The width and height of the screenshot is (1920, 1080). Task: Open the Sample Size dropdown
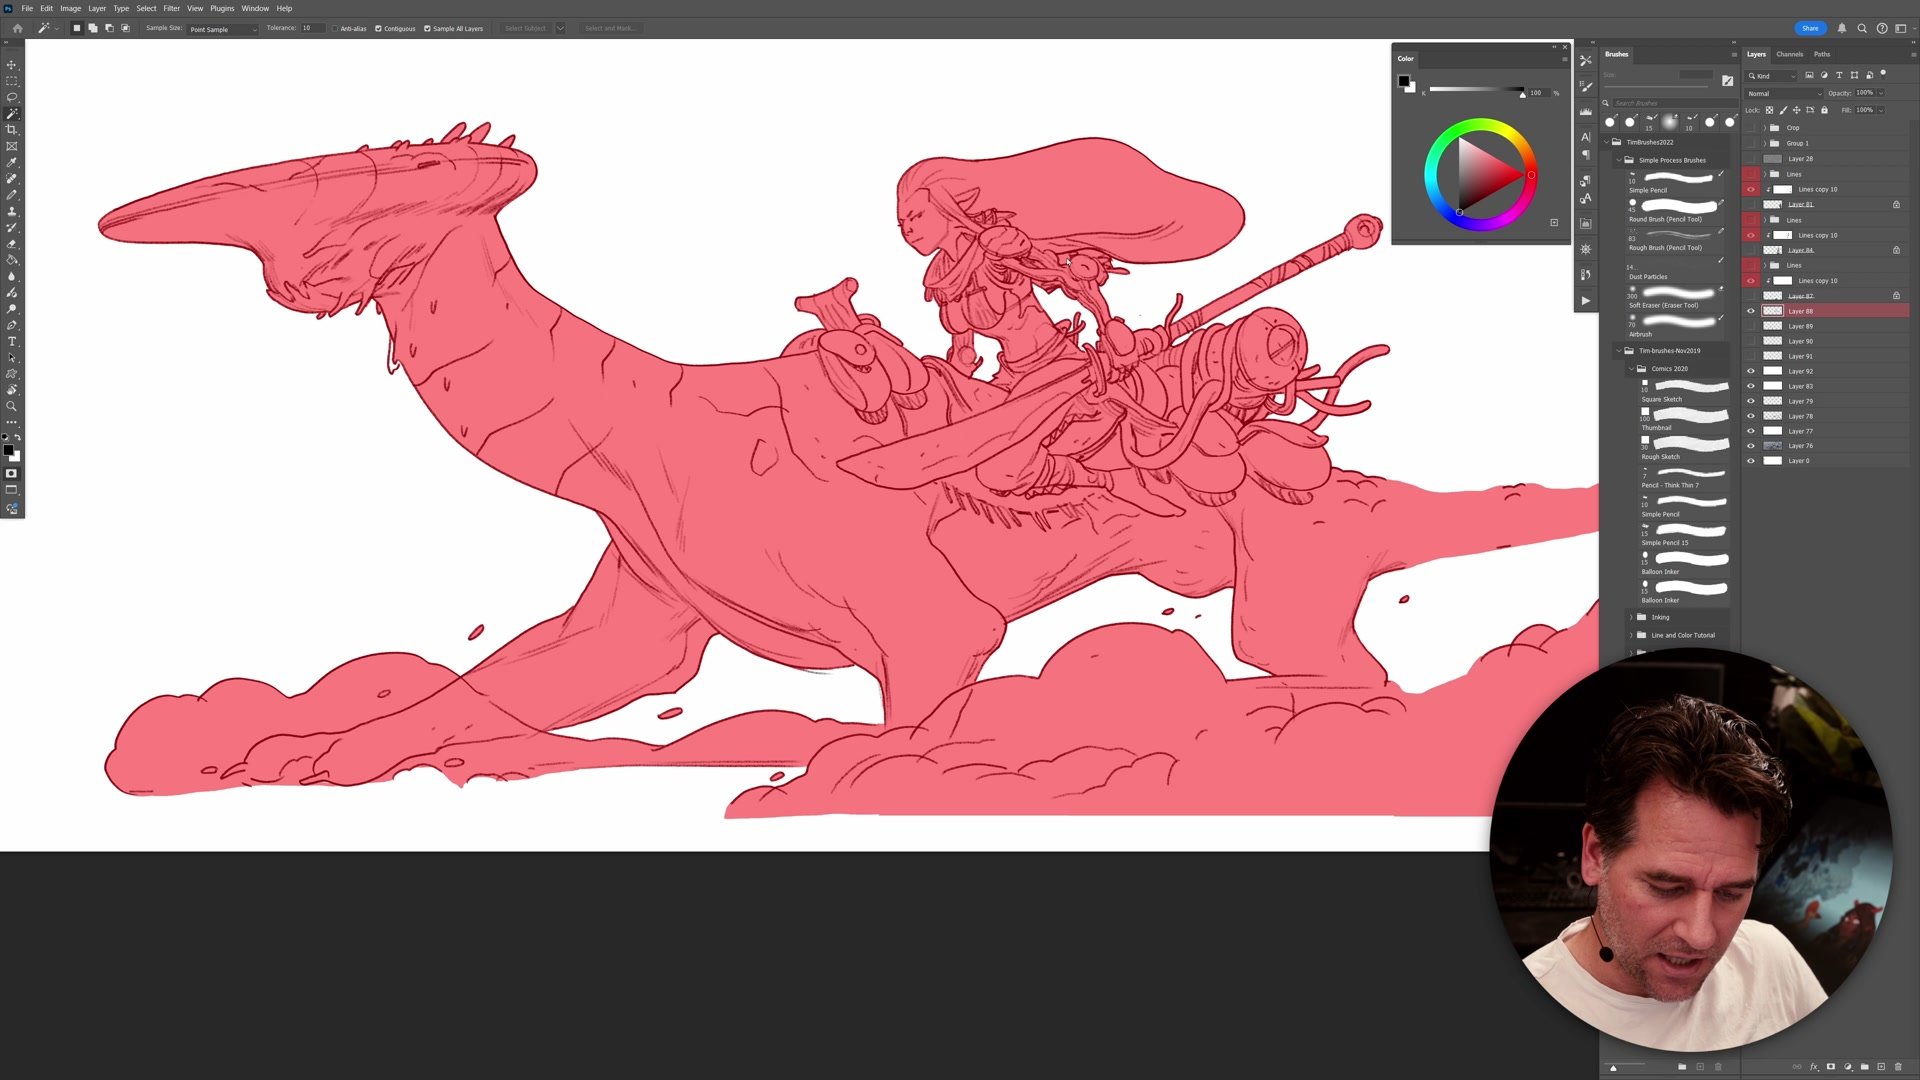(x=222, y=29)
